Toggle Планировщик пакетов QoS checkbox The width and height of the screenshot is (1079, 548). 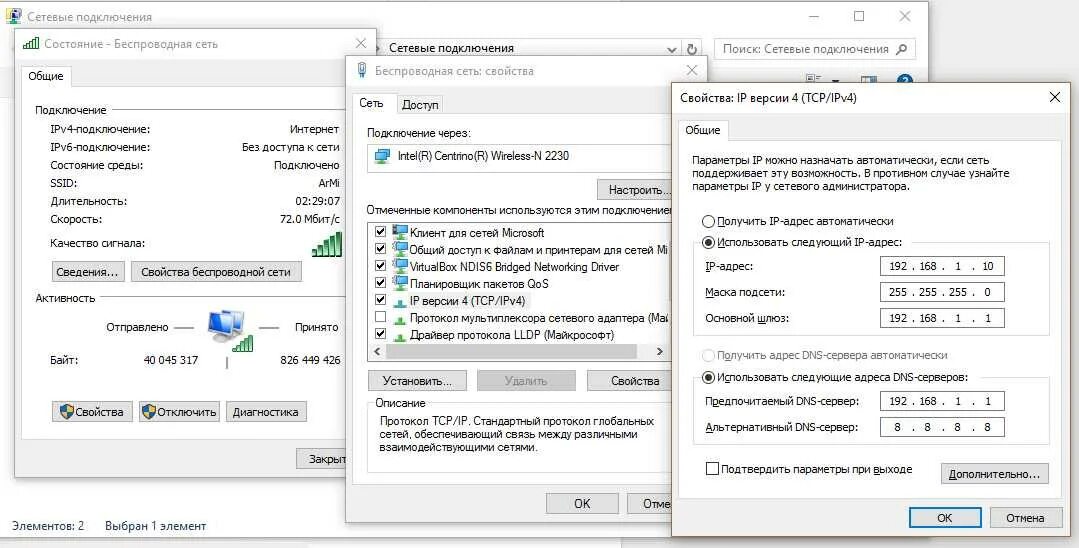pos(380,283)
